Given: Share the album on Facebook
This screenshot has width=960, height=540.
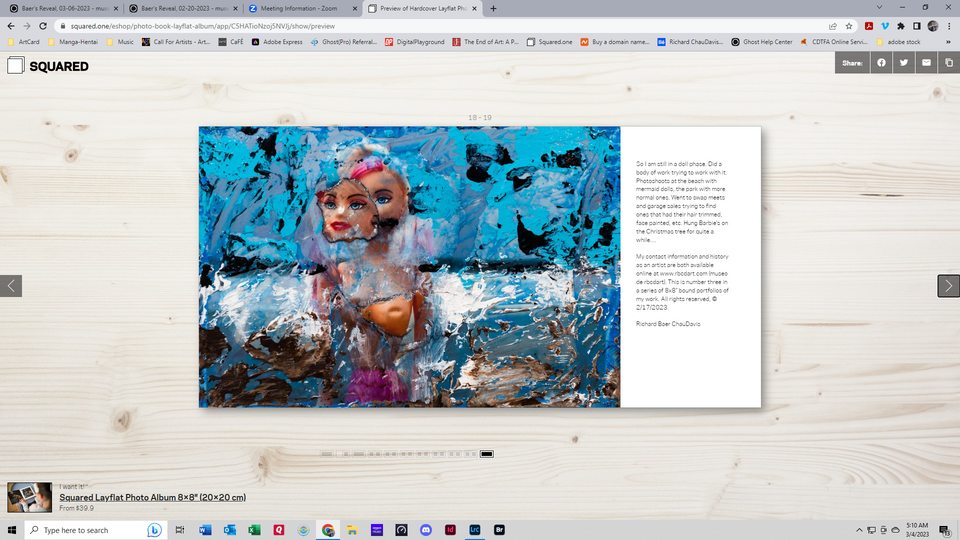Looking at the screenshot, I should 881,62.
